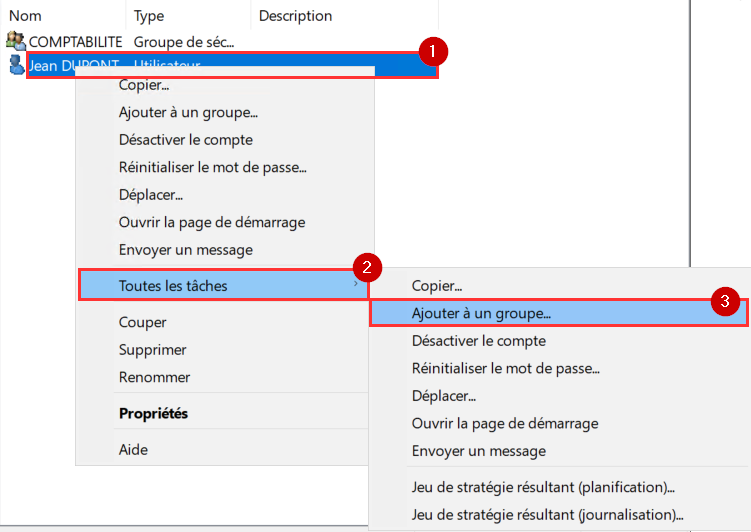Screen dimensions: 751x532
Task: Click the Type column header
Action: [x=149, y=16]
